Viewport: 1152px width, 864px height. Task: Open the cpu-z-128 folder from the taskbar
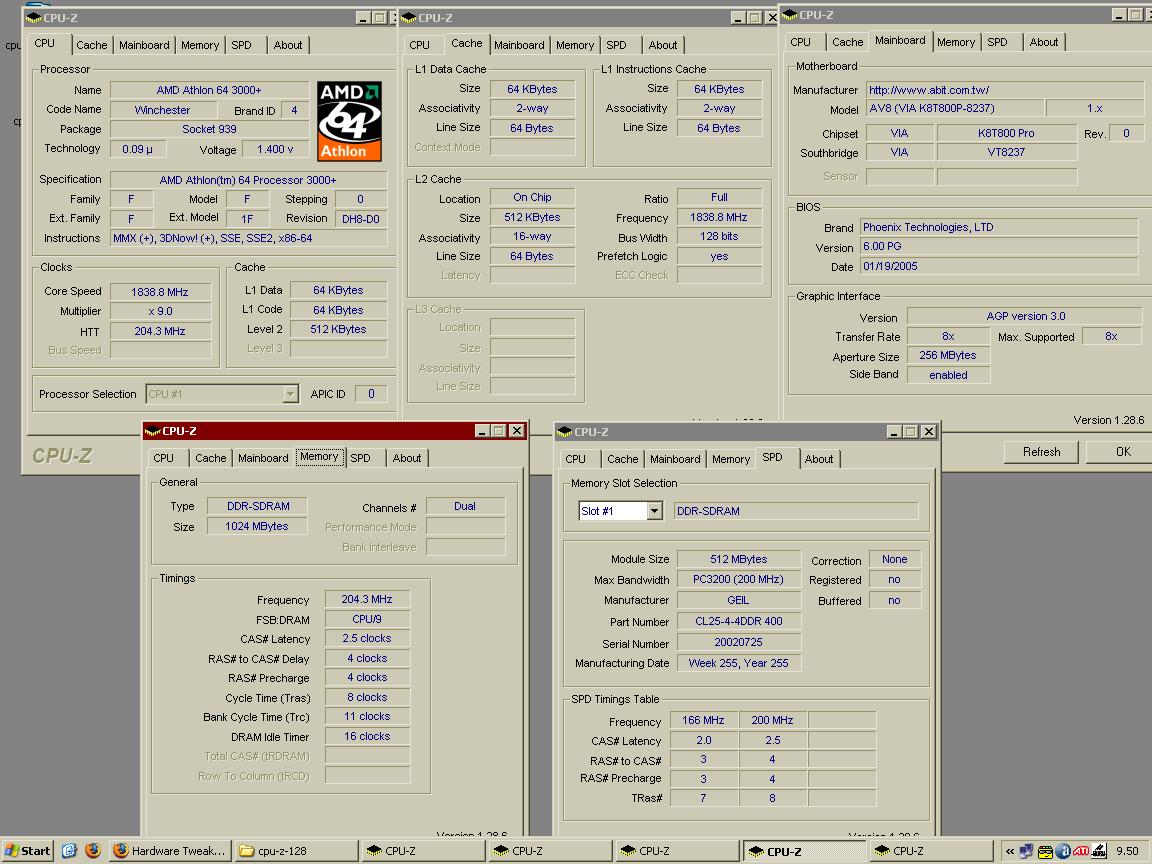(x=298, y=851)
